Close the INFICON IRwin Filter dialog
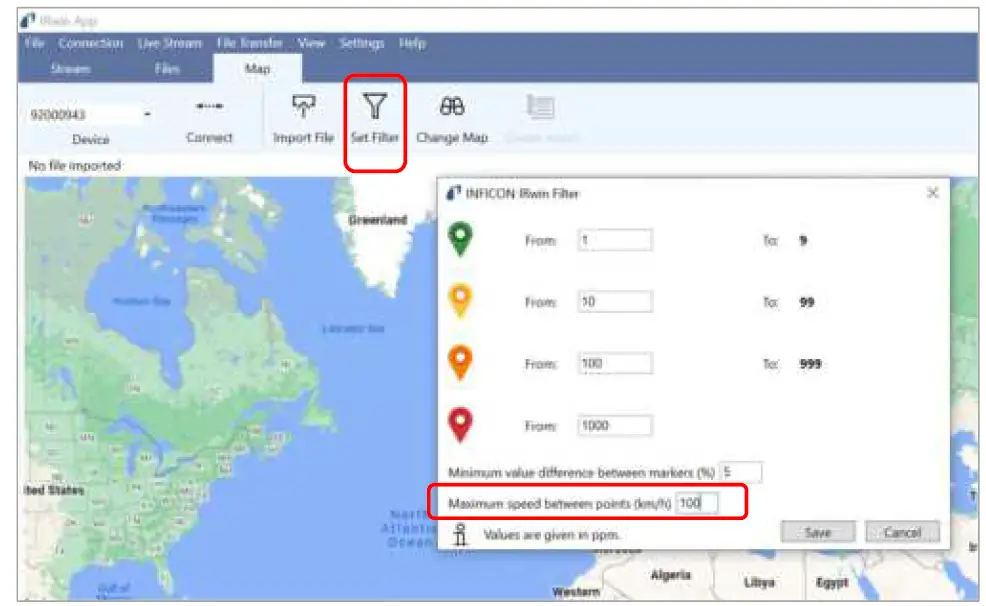This screenshot has height=606, width=986. (x=933, y=192)
